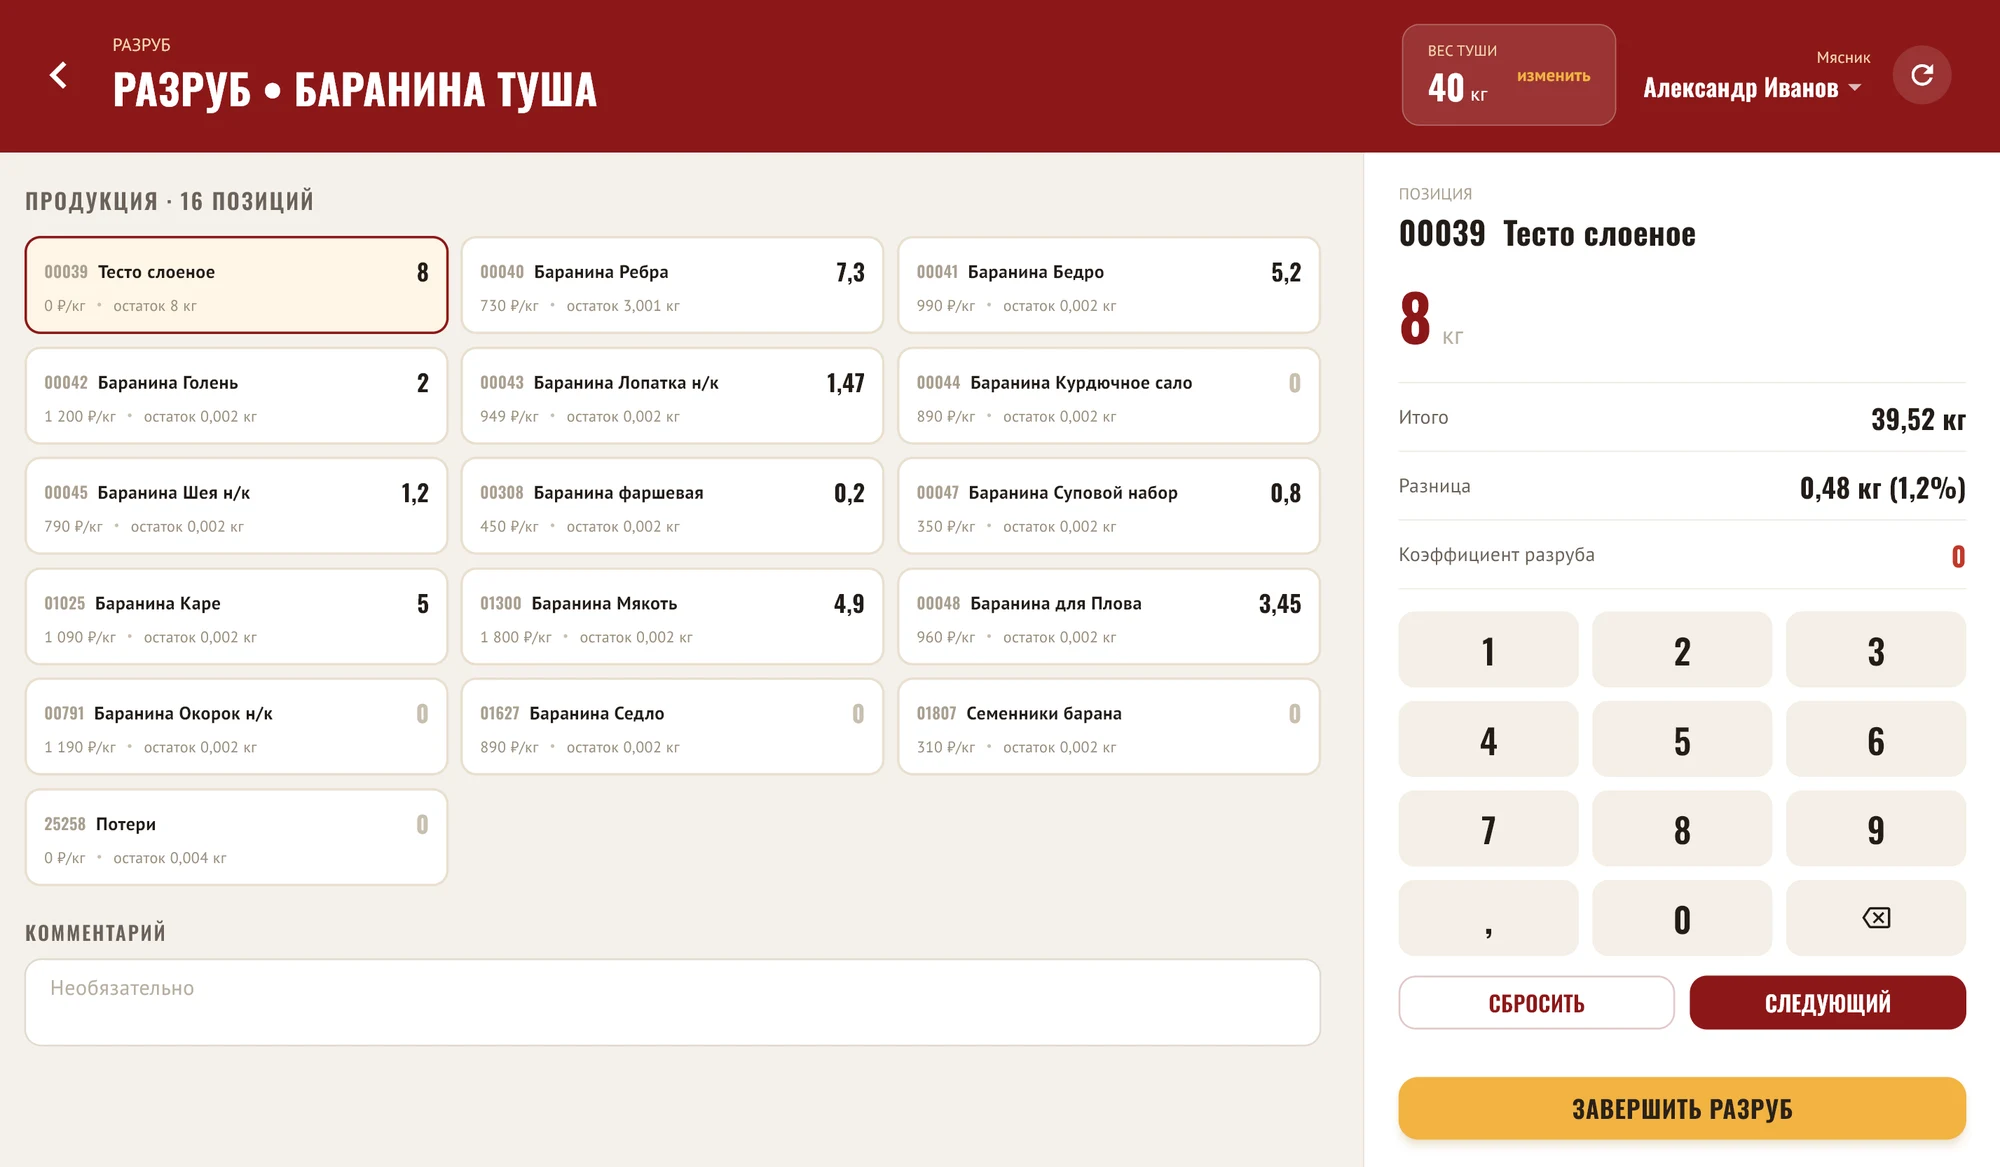2000x1167 pixels.
Task: Select the 00045 Баранина Шея н/к card
Action: point(236,506)
